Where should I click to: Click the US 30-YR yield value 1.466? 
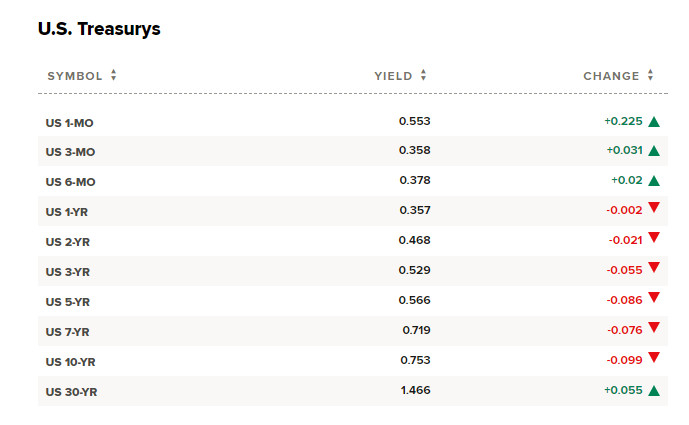414,391
